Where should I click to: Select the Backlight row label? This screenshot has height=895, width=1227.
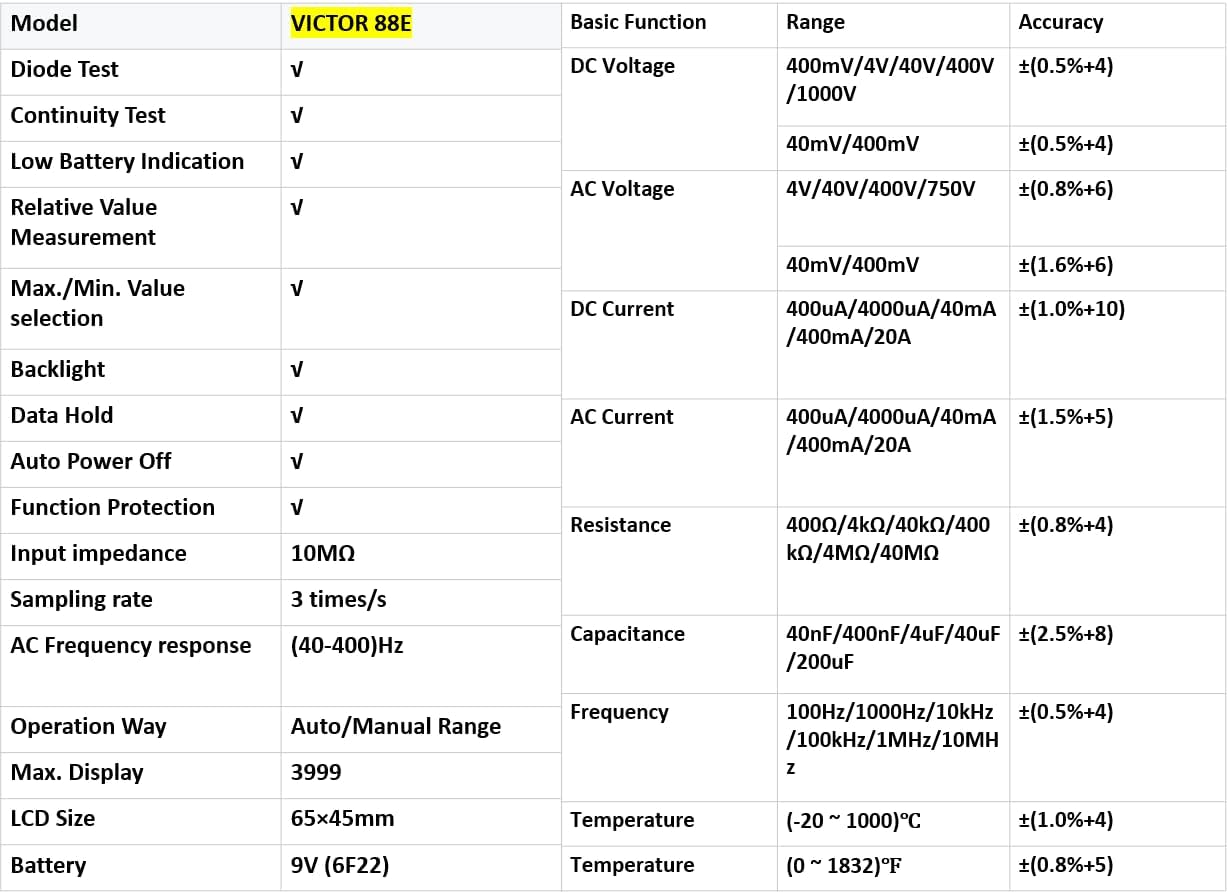click(58, 370)
